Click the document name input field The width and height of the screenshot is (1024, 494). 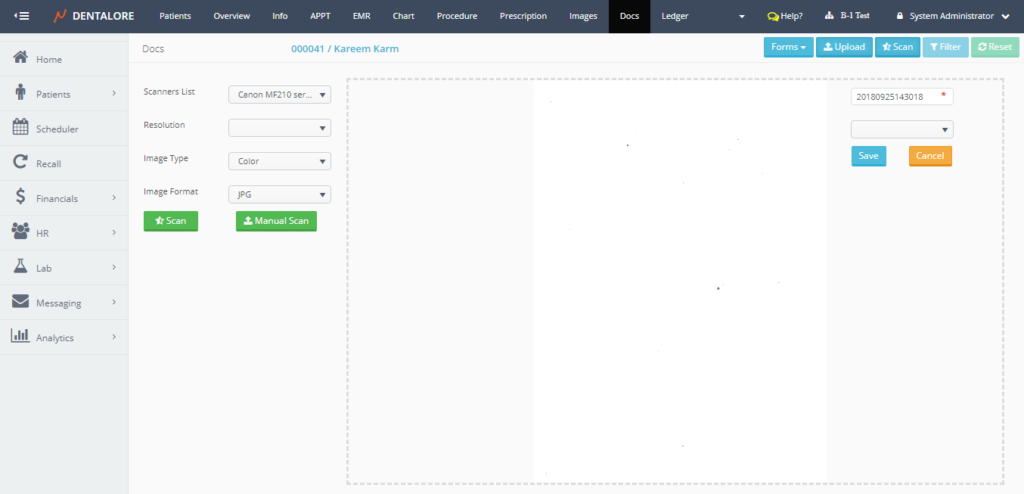pos(895,96)
